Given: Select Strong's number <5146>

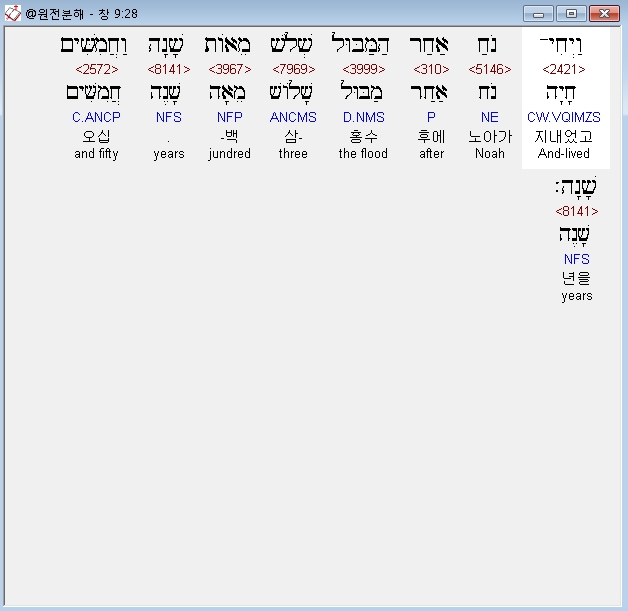Looking at the screenshot, I should tap(489, 69).
